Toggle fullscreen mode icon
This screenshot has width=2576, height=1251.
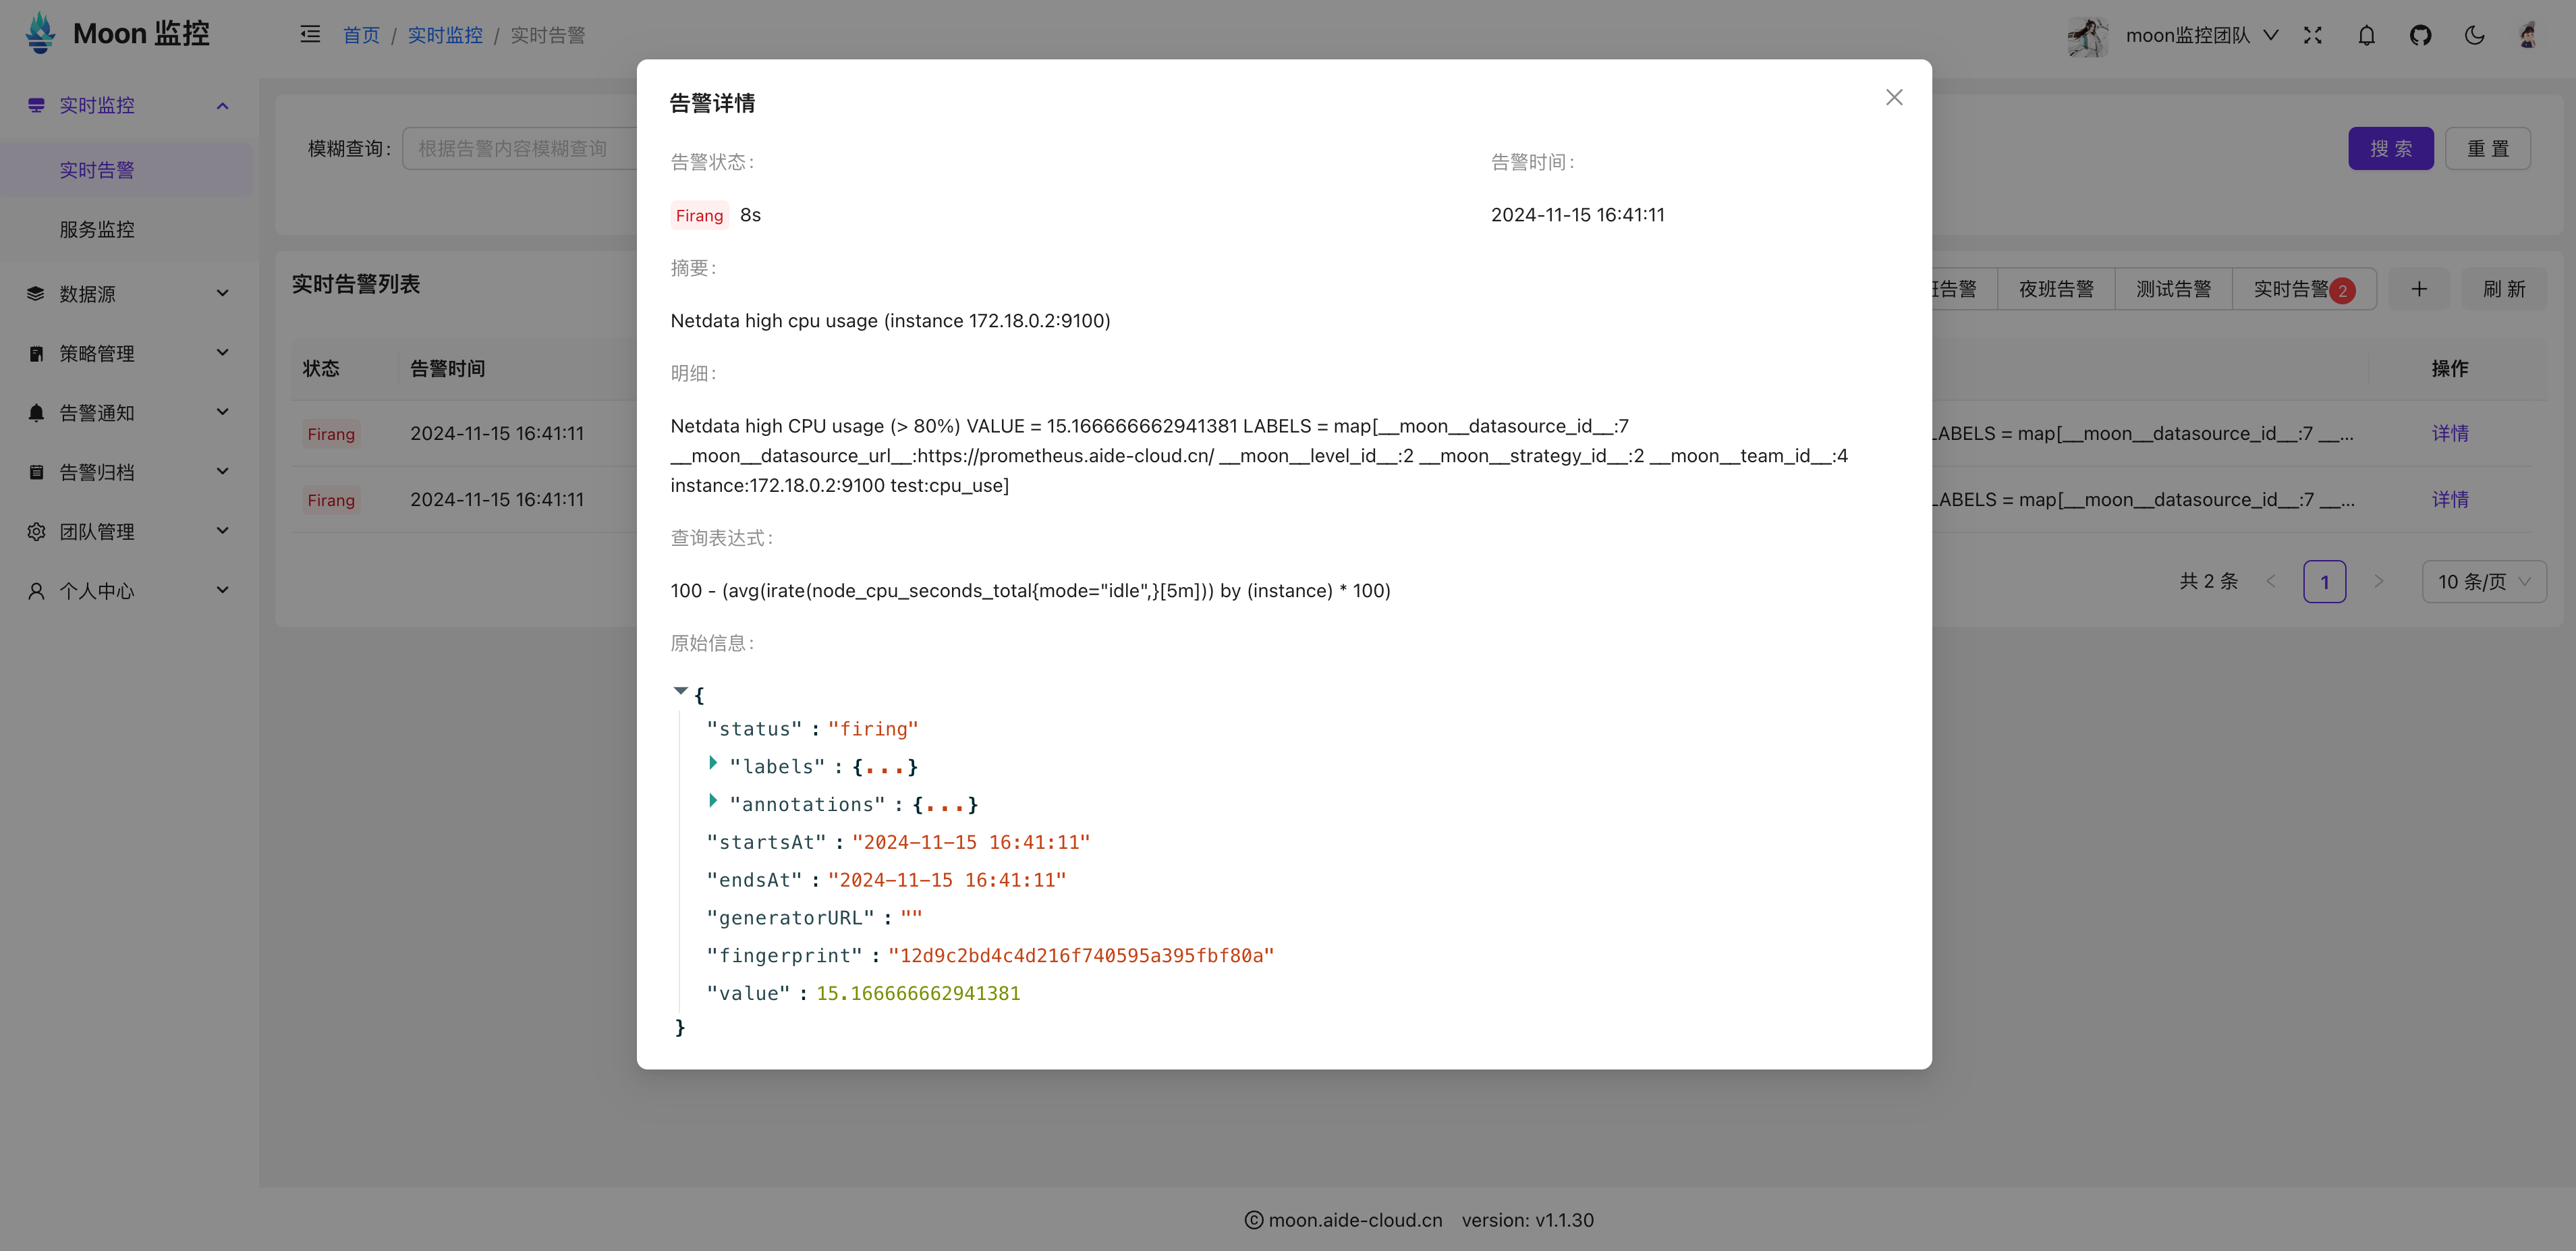tap(2312, 36)
